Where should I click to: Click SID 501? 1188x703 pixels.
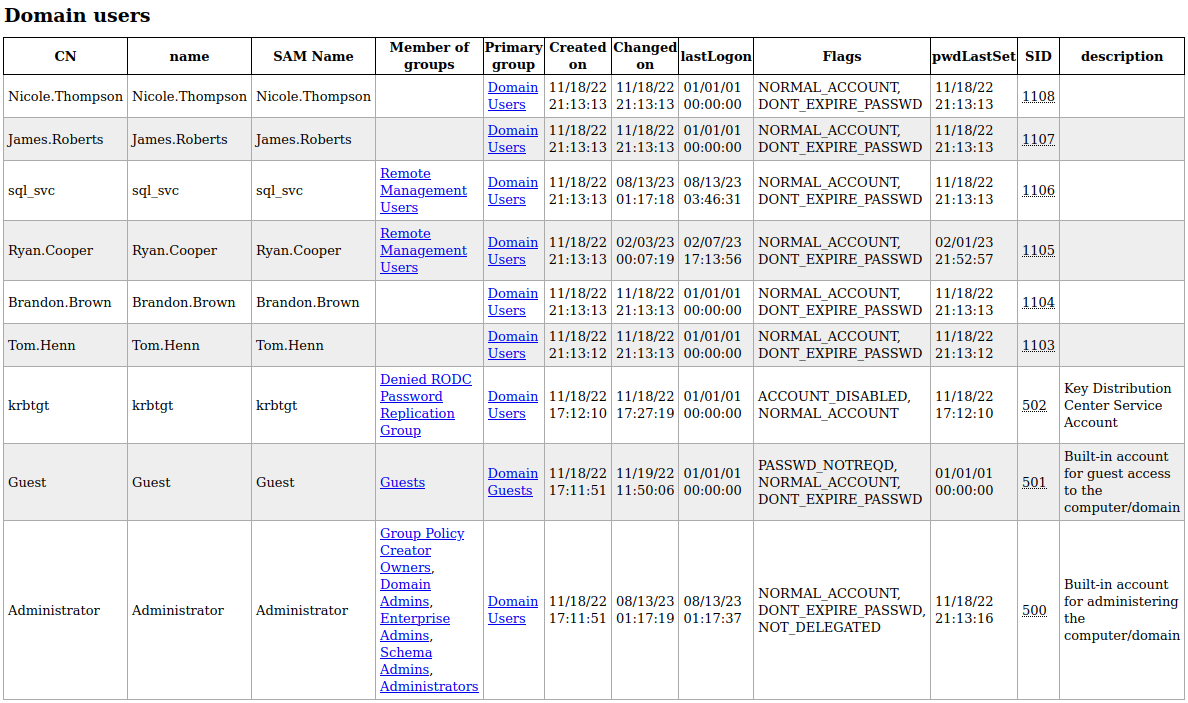(x=1034, y=483)
